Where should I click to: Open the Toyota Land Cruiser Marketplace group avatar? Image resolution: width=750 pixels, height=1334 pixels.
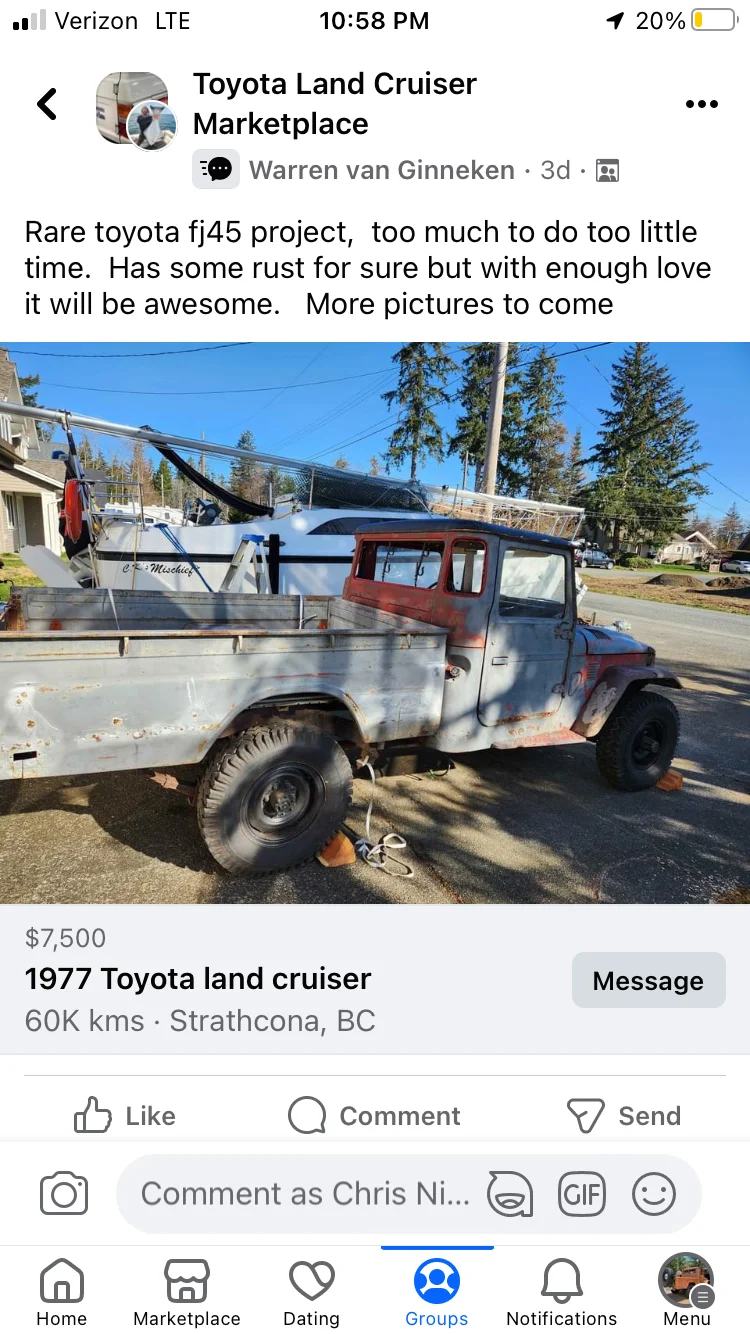point(135,110)
